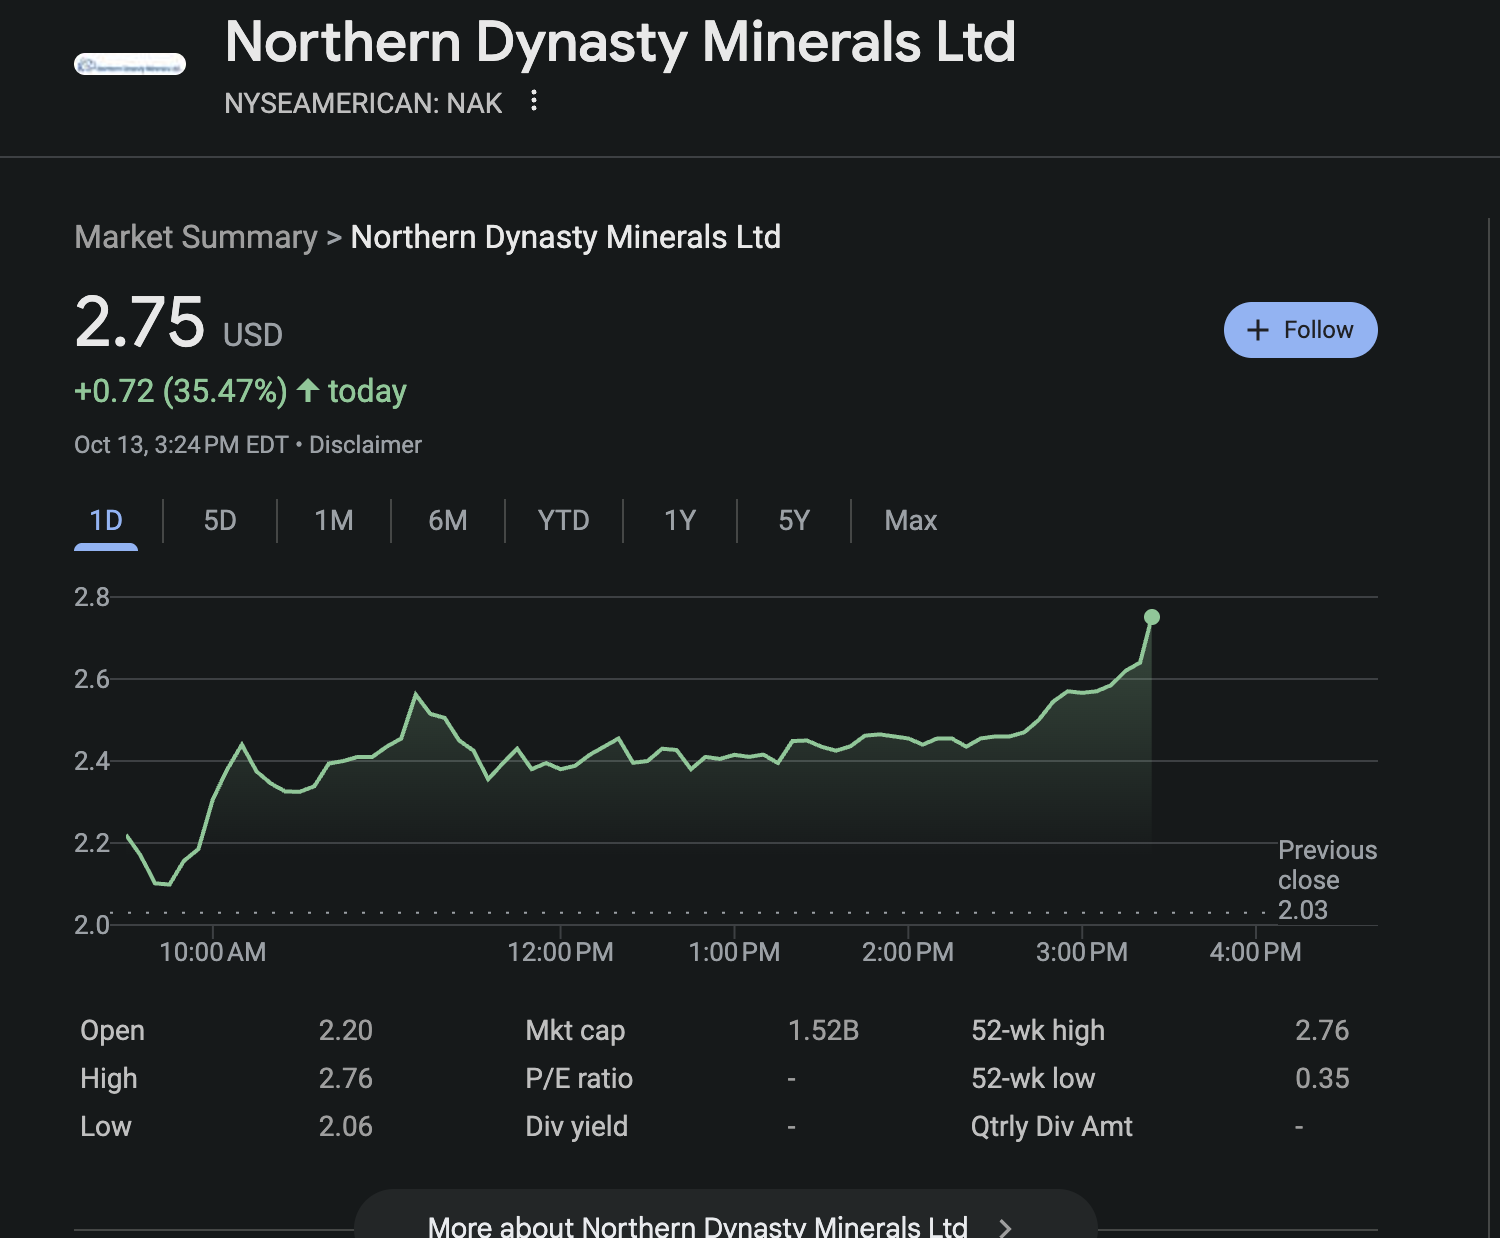Click the P/E ratio label
Screen dimensions: 1500x1238
(x=579, y=1078)
